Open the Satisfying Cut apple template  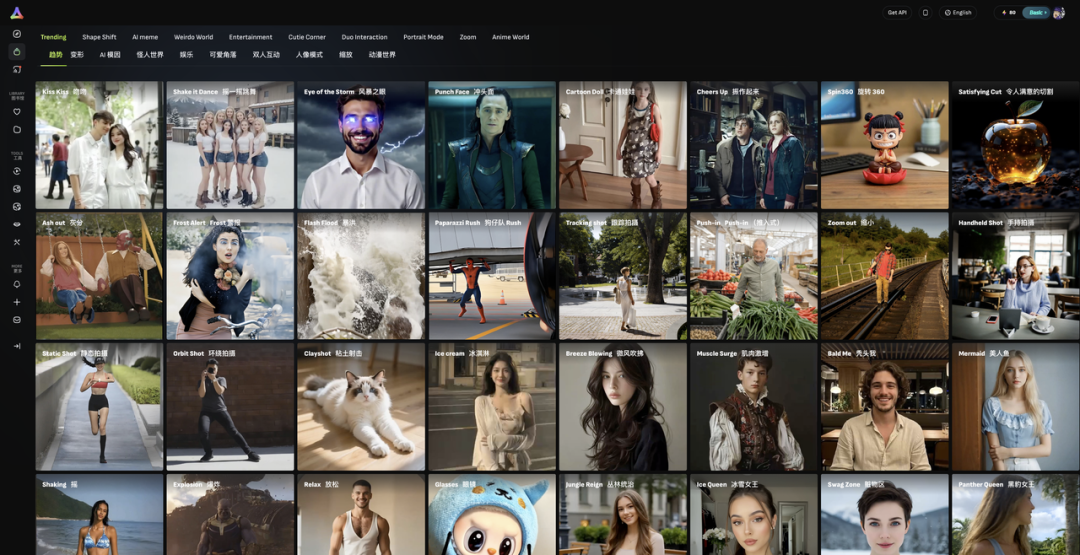tap(1015, 145)
